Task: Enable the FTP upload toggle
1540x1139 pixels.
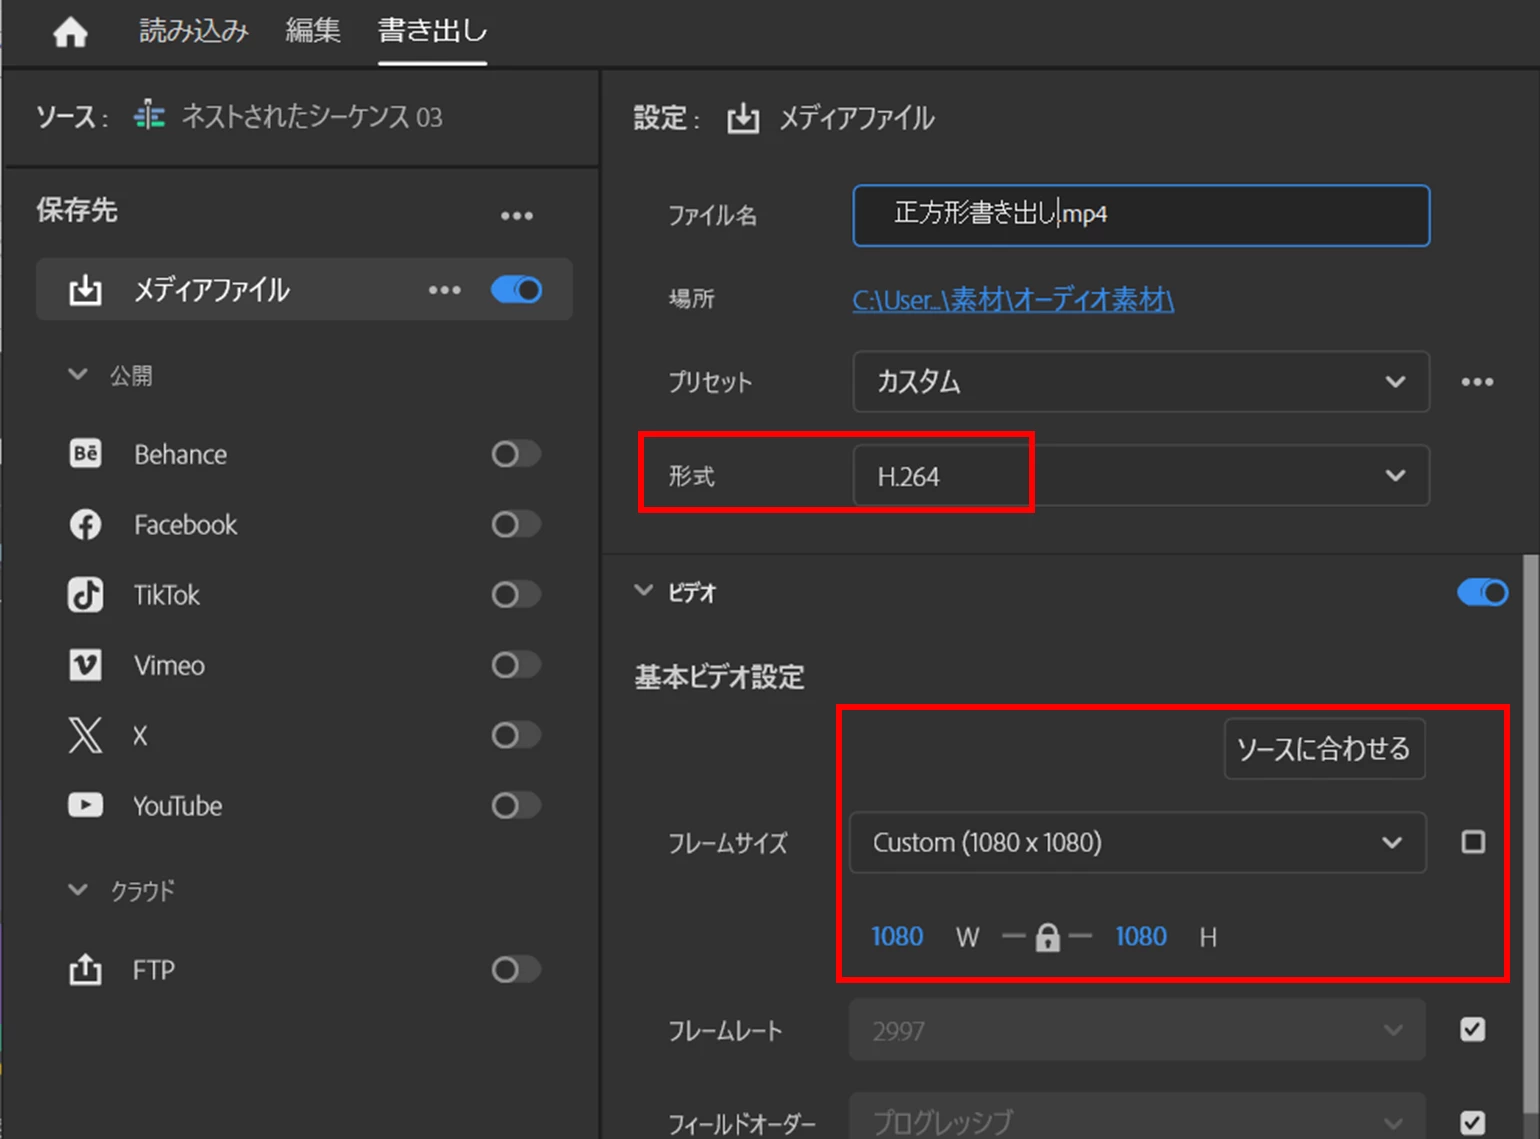Action: [x=516, y=969]
